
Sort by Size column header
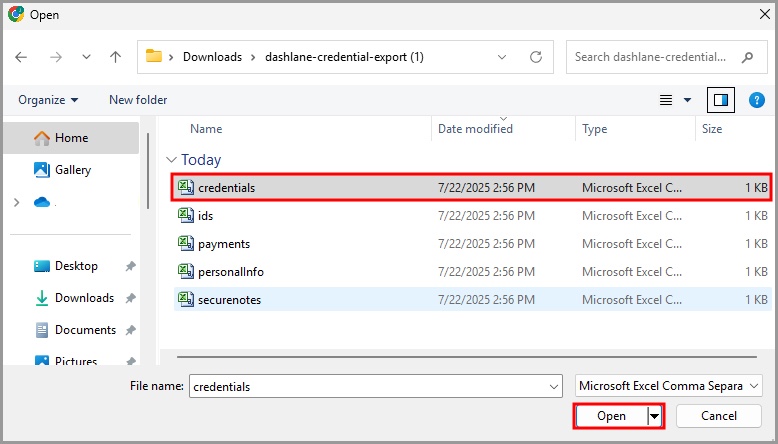pos(712,129)
